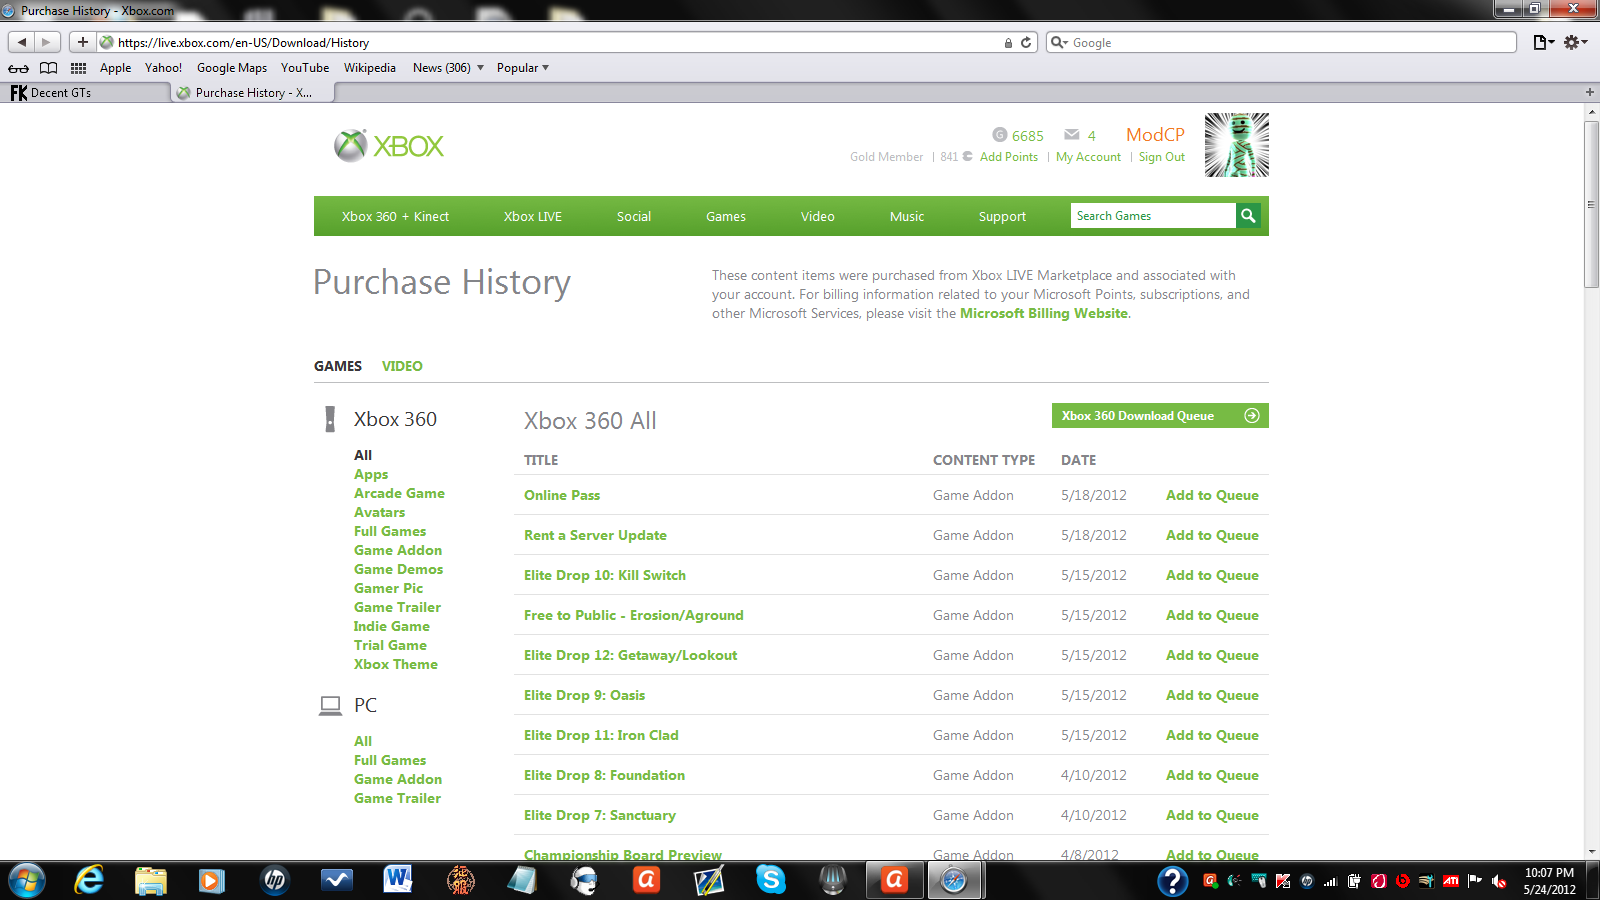
Task: Switch to Safari in the taskbar
Action: 955,880
